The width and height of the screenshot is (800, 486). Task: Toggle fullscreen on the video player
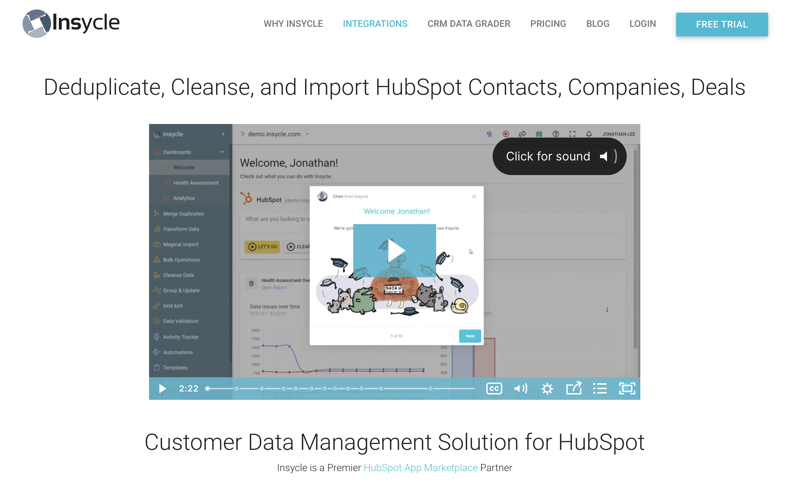tap(627, 389)
